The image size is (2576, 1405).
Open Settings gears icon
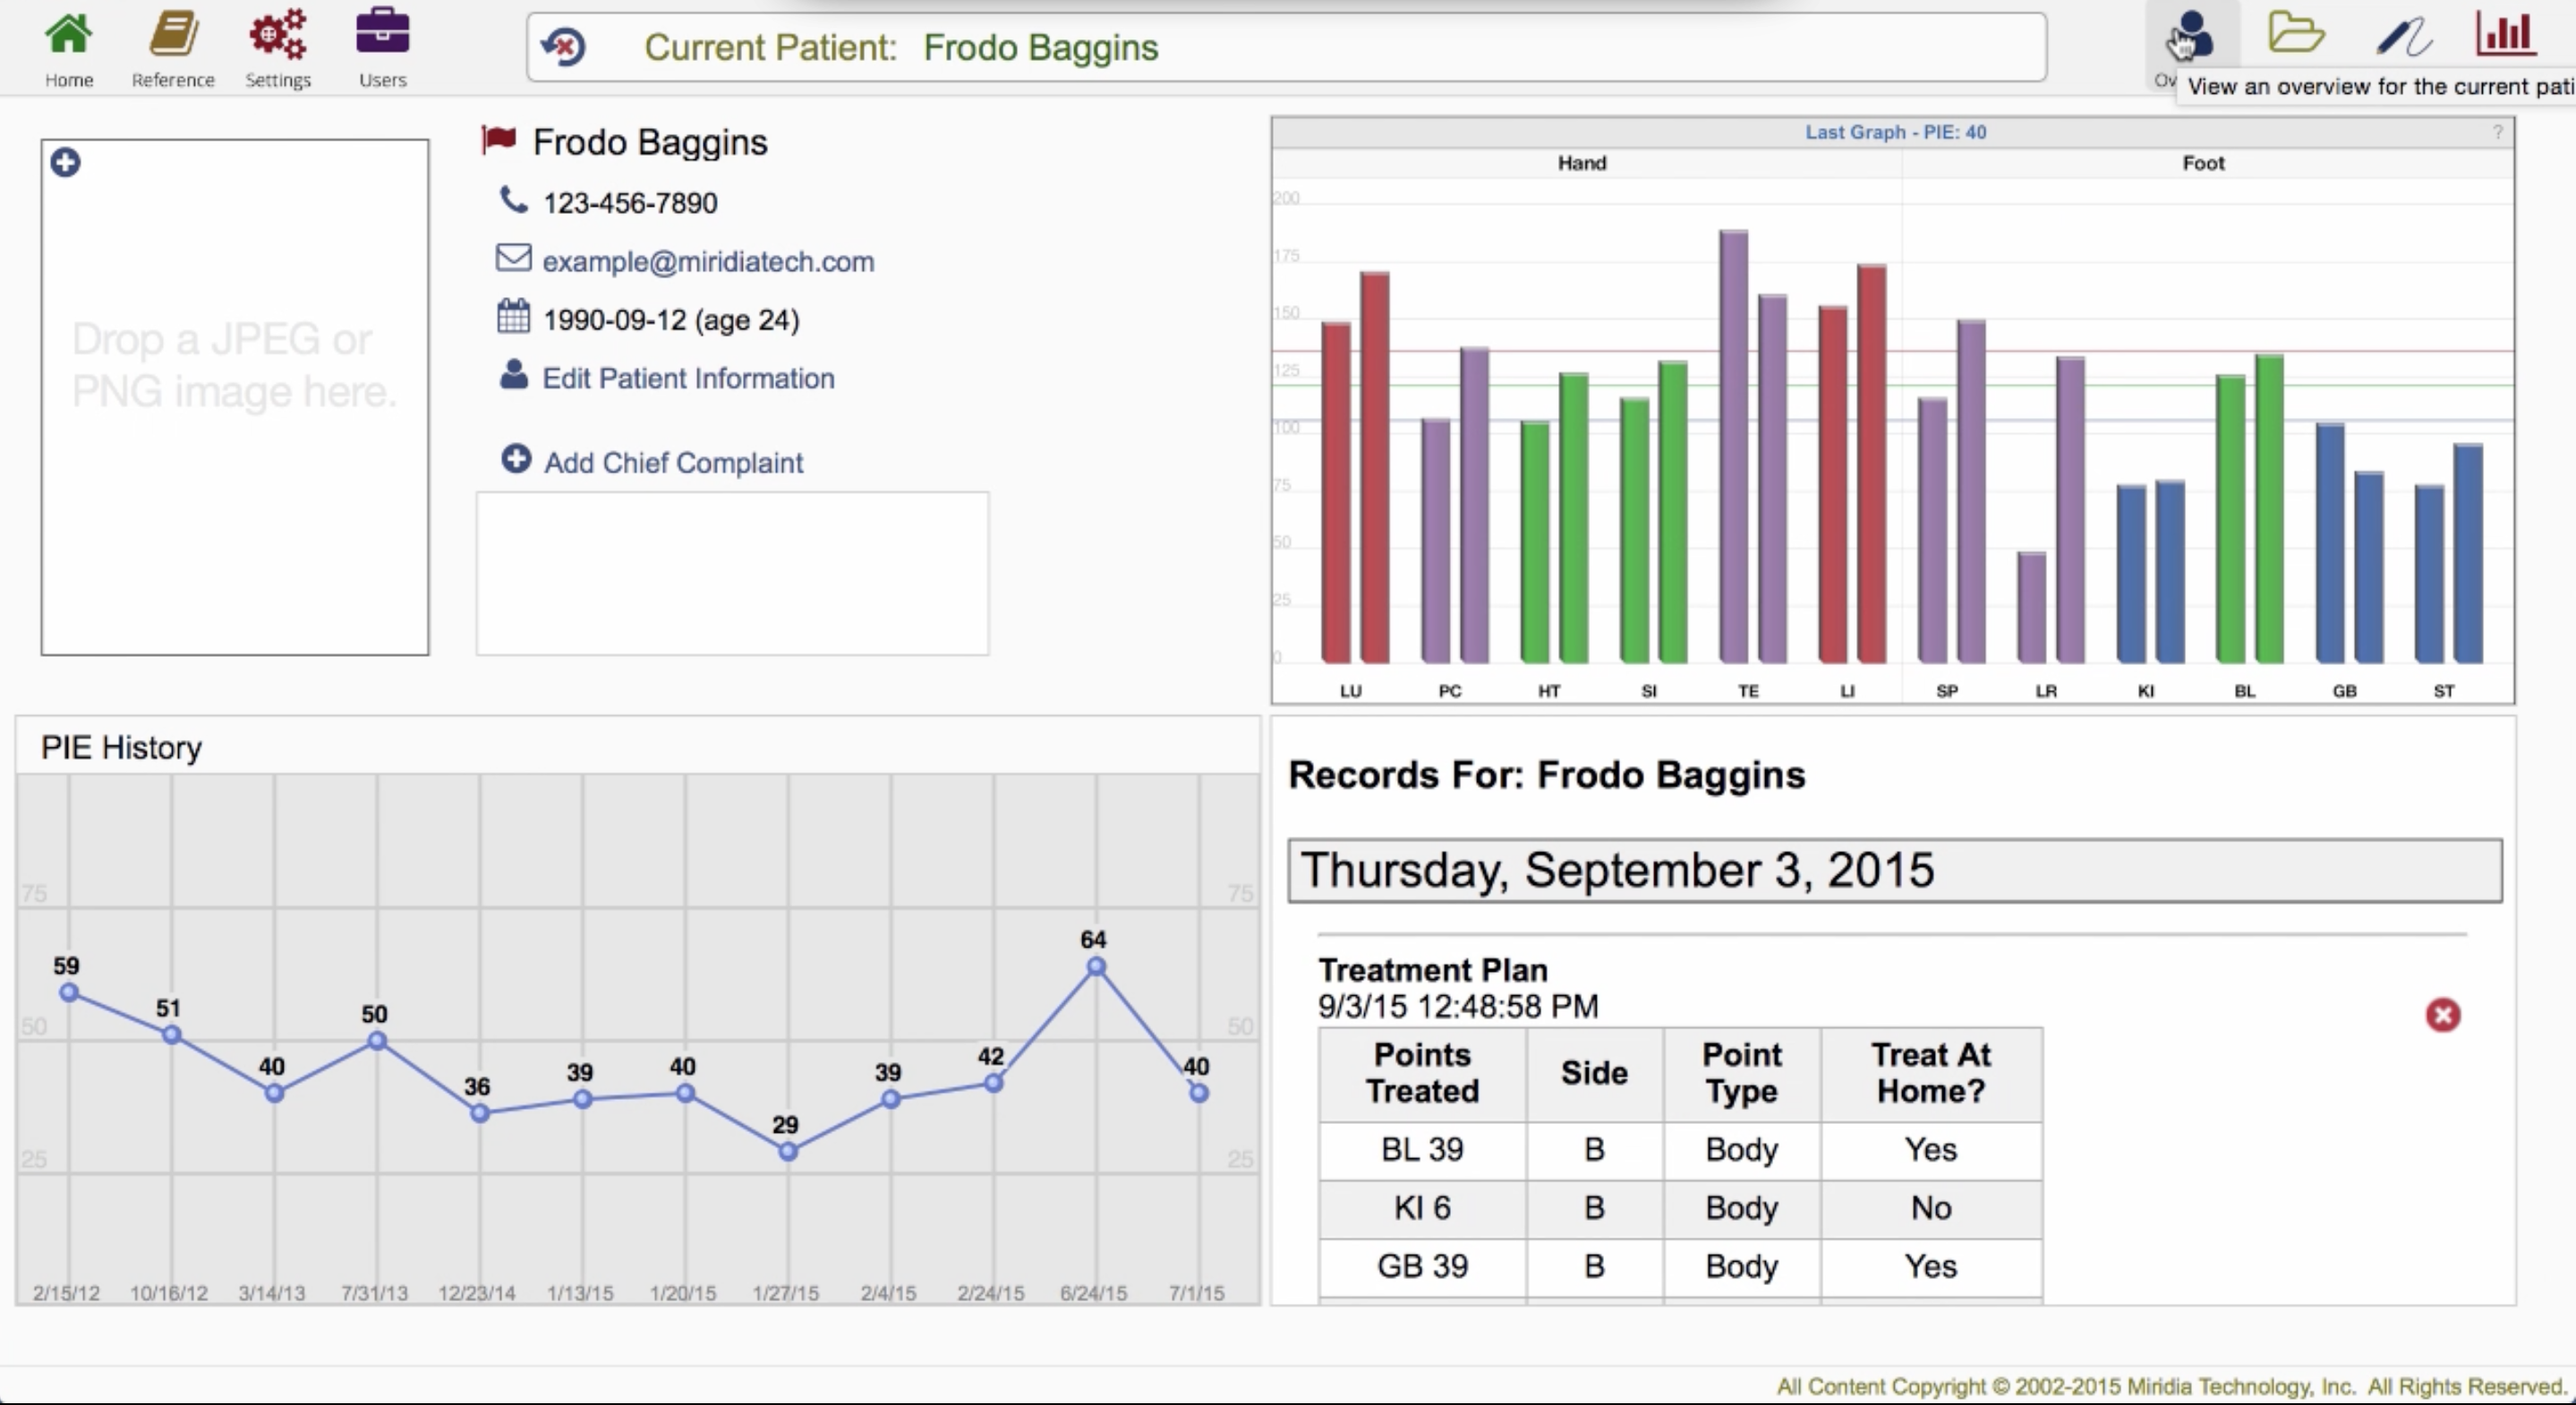point(278,34)
